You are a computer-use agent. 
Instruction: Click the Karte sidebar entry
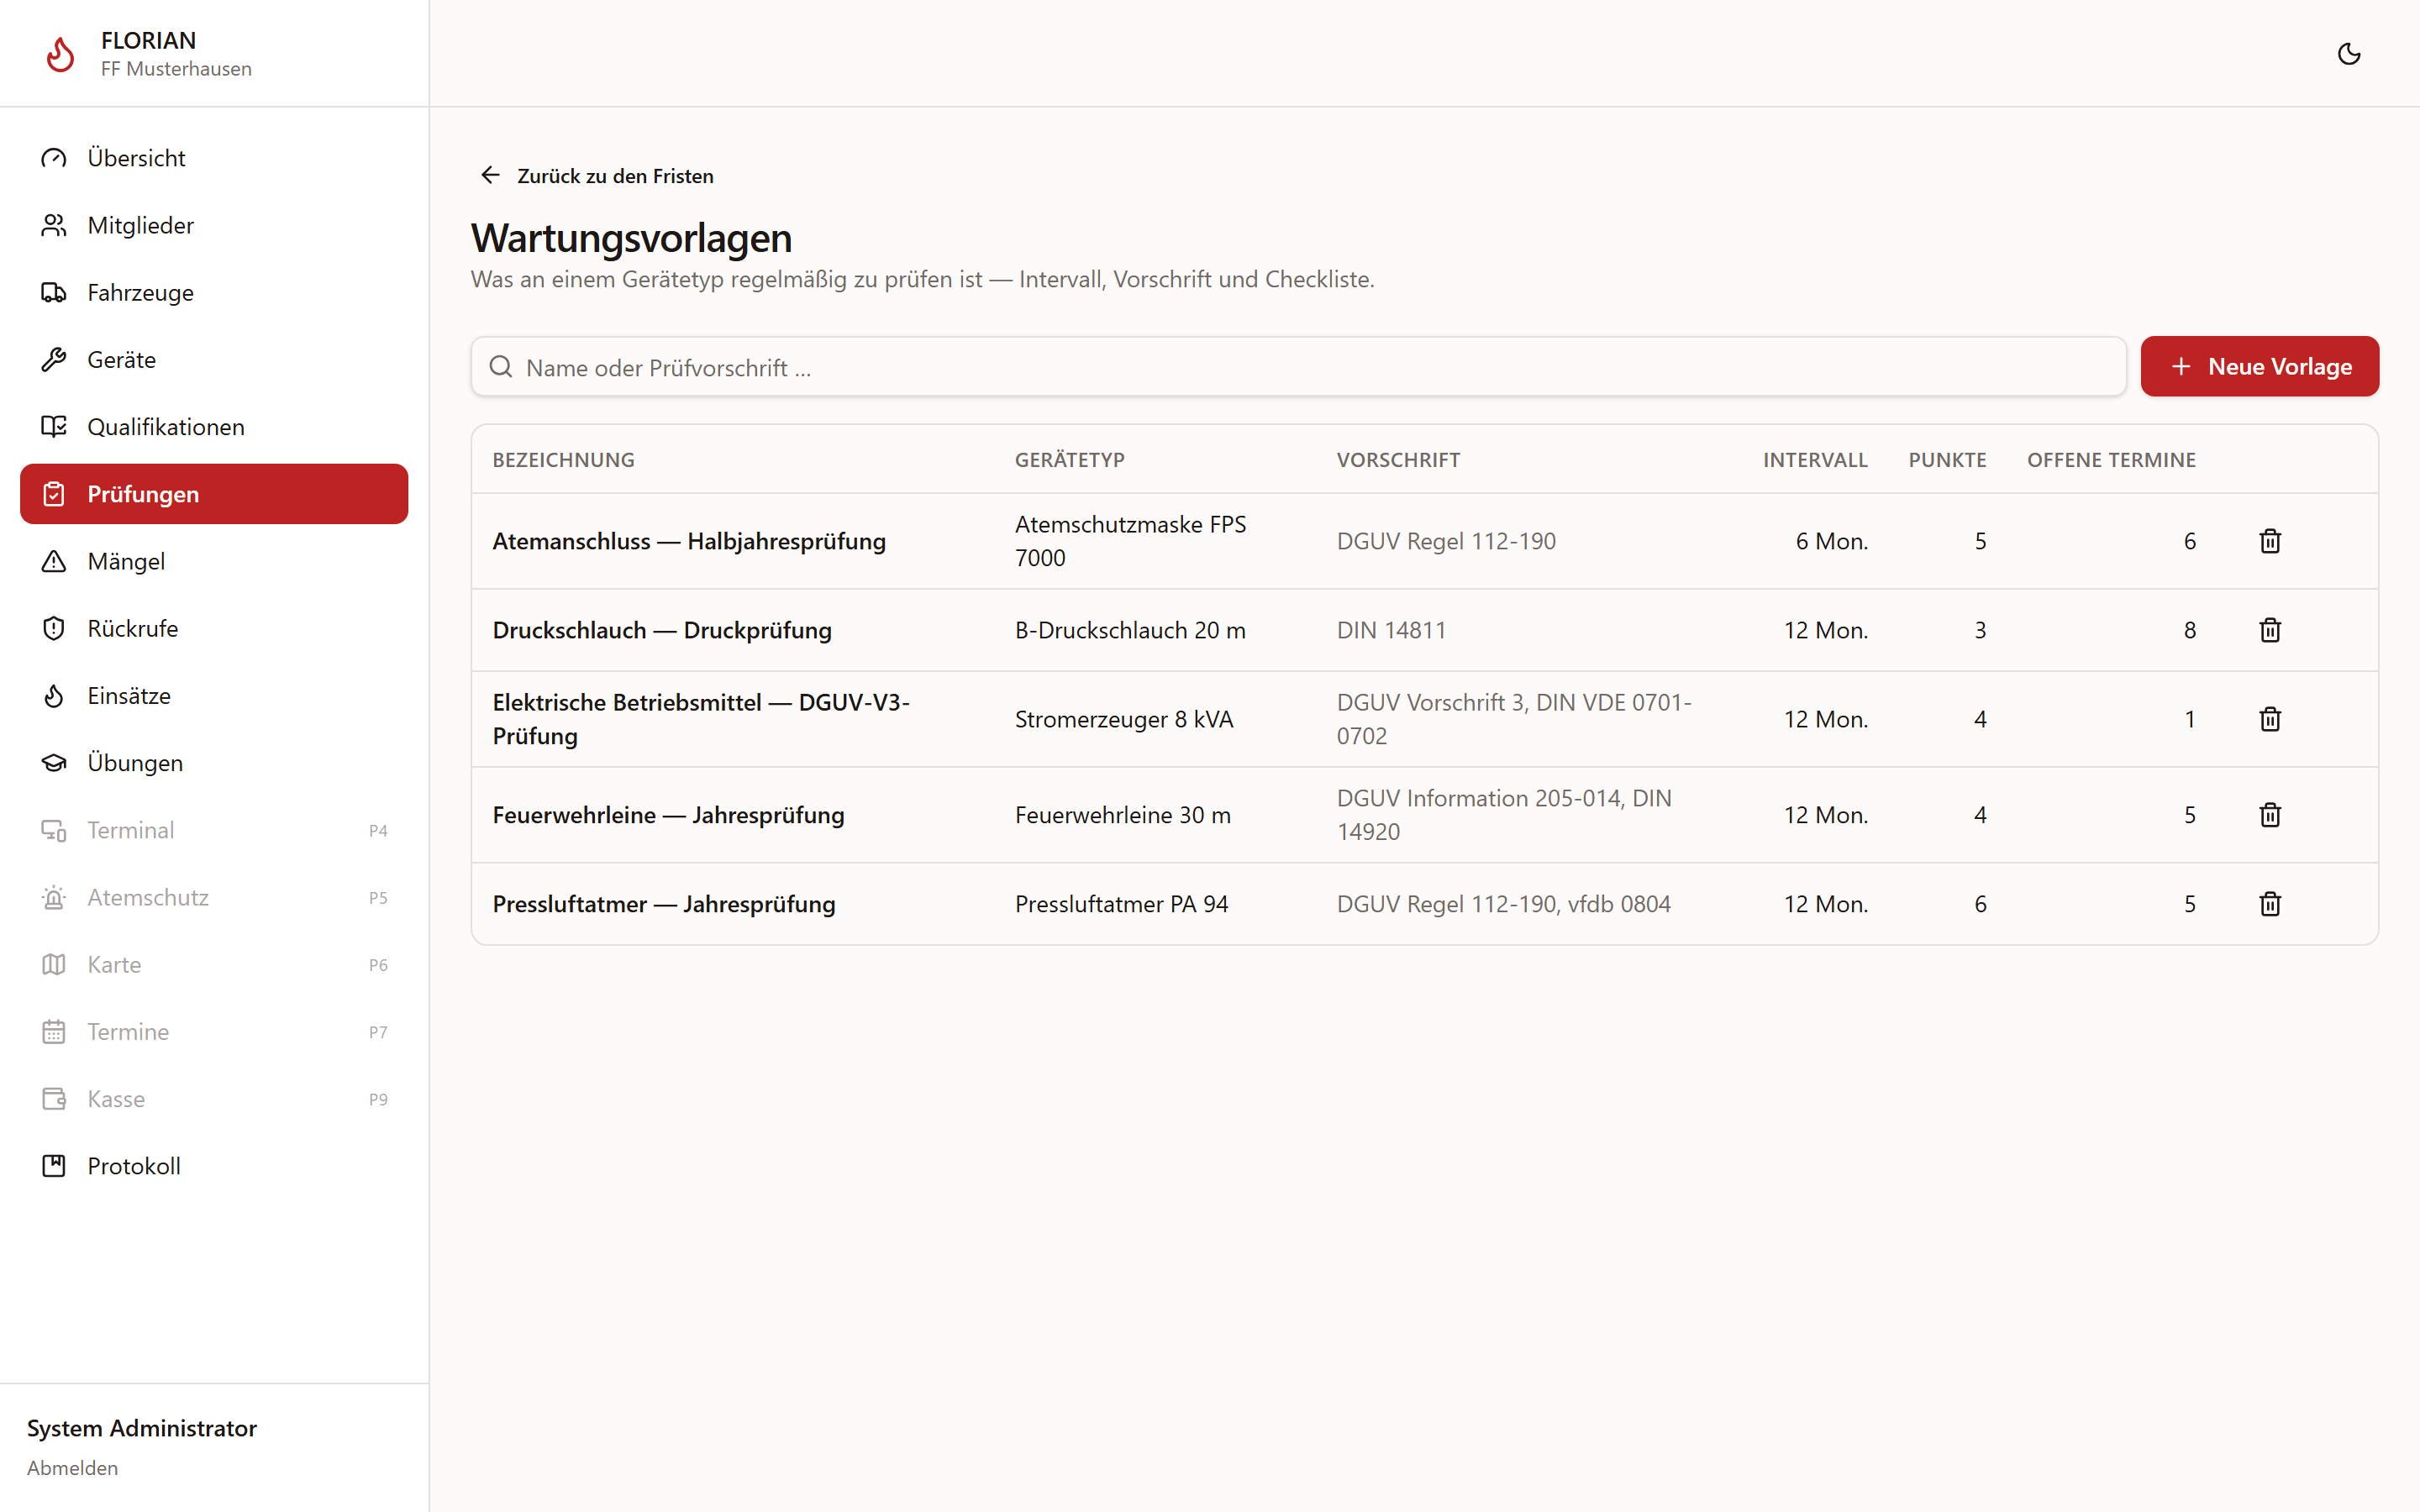[x=214, y=964]
